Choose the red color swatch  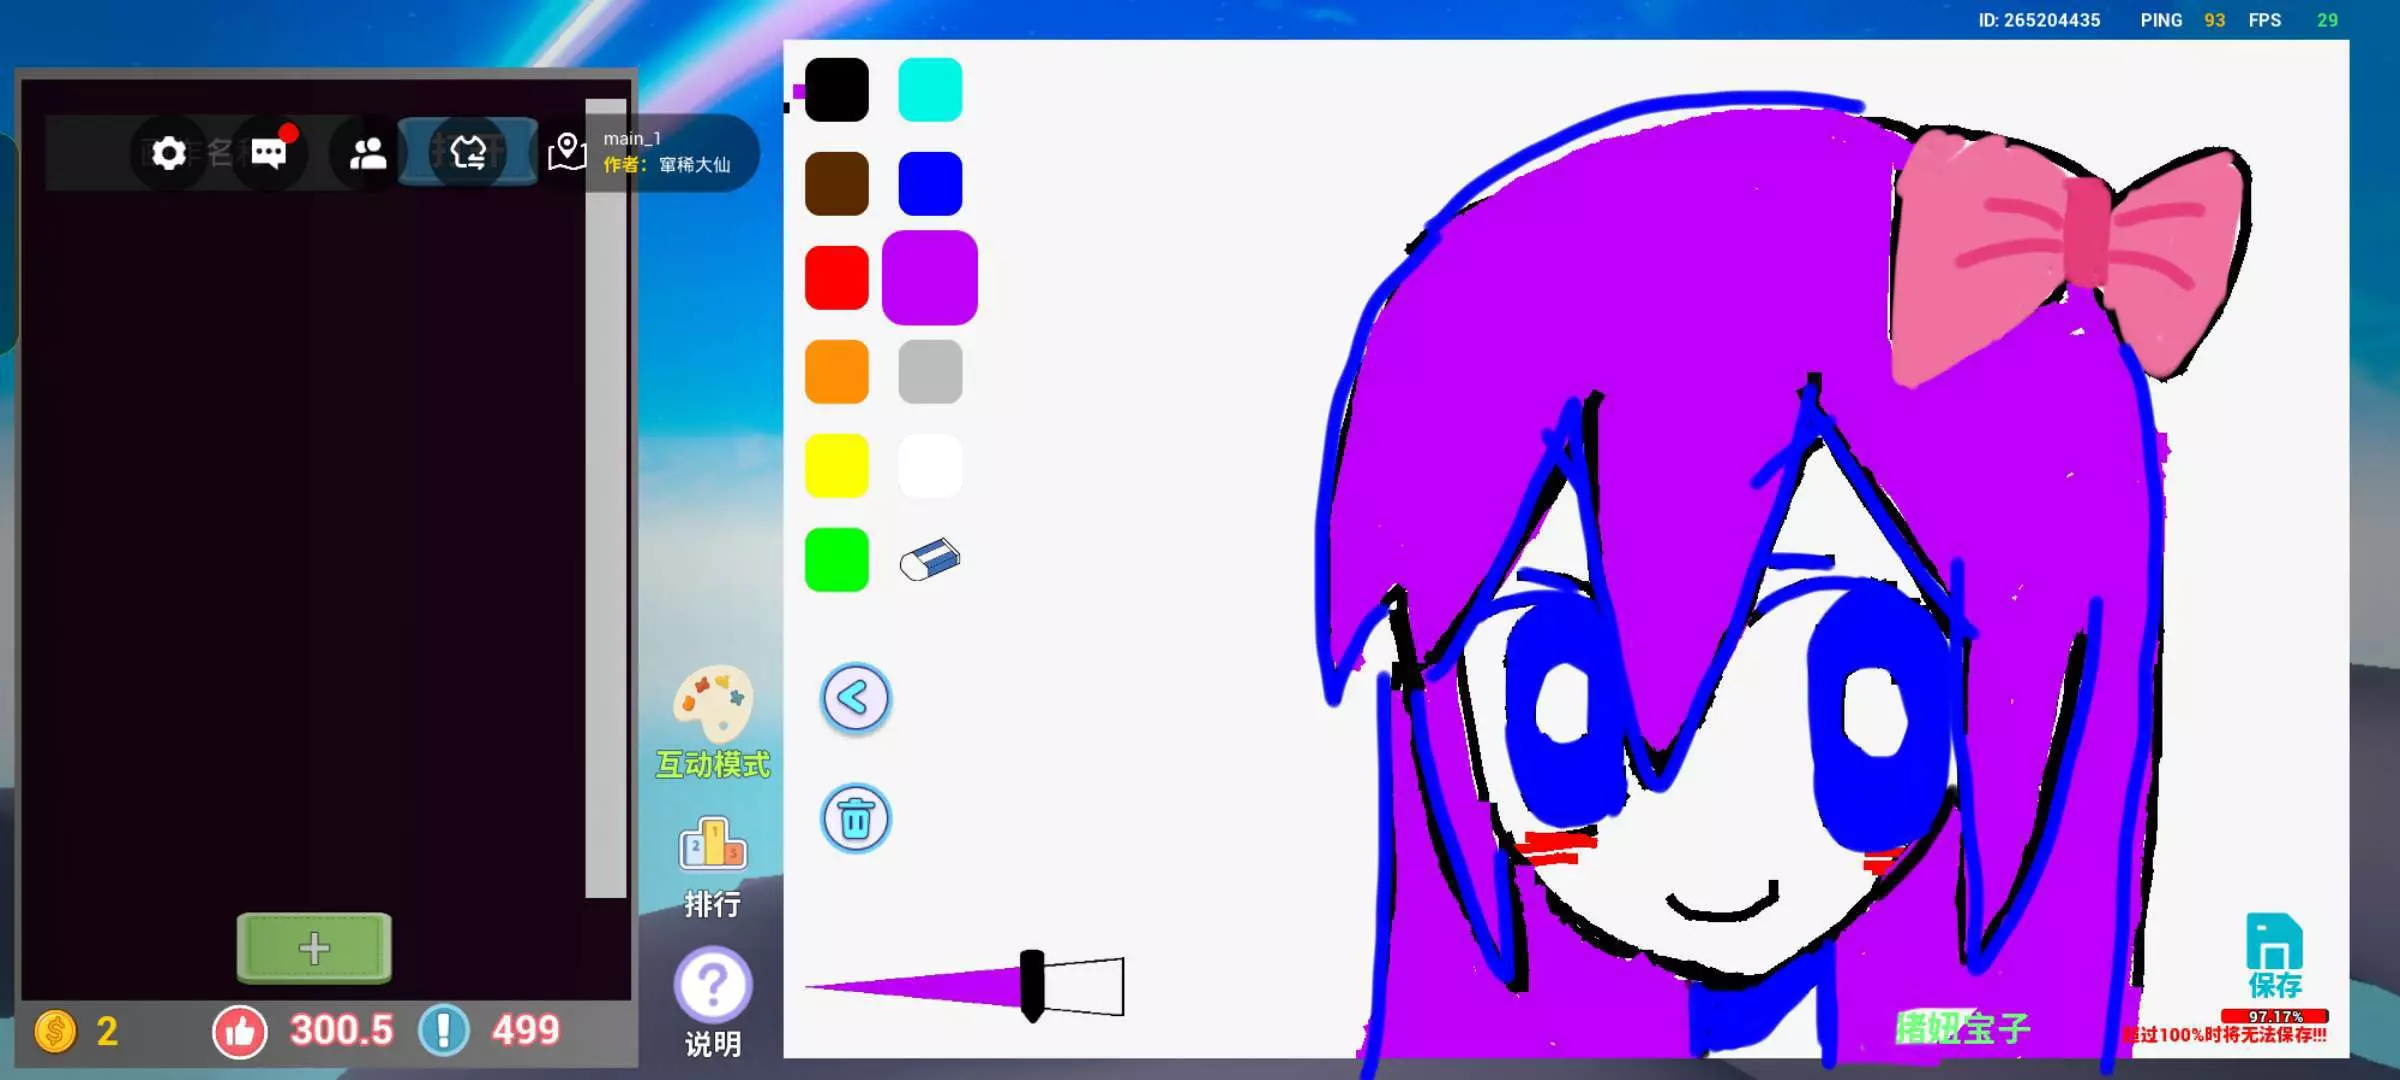coord(837,278)
